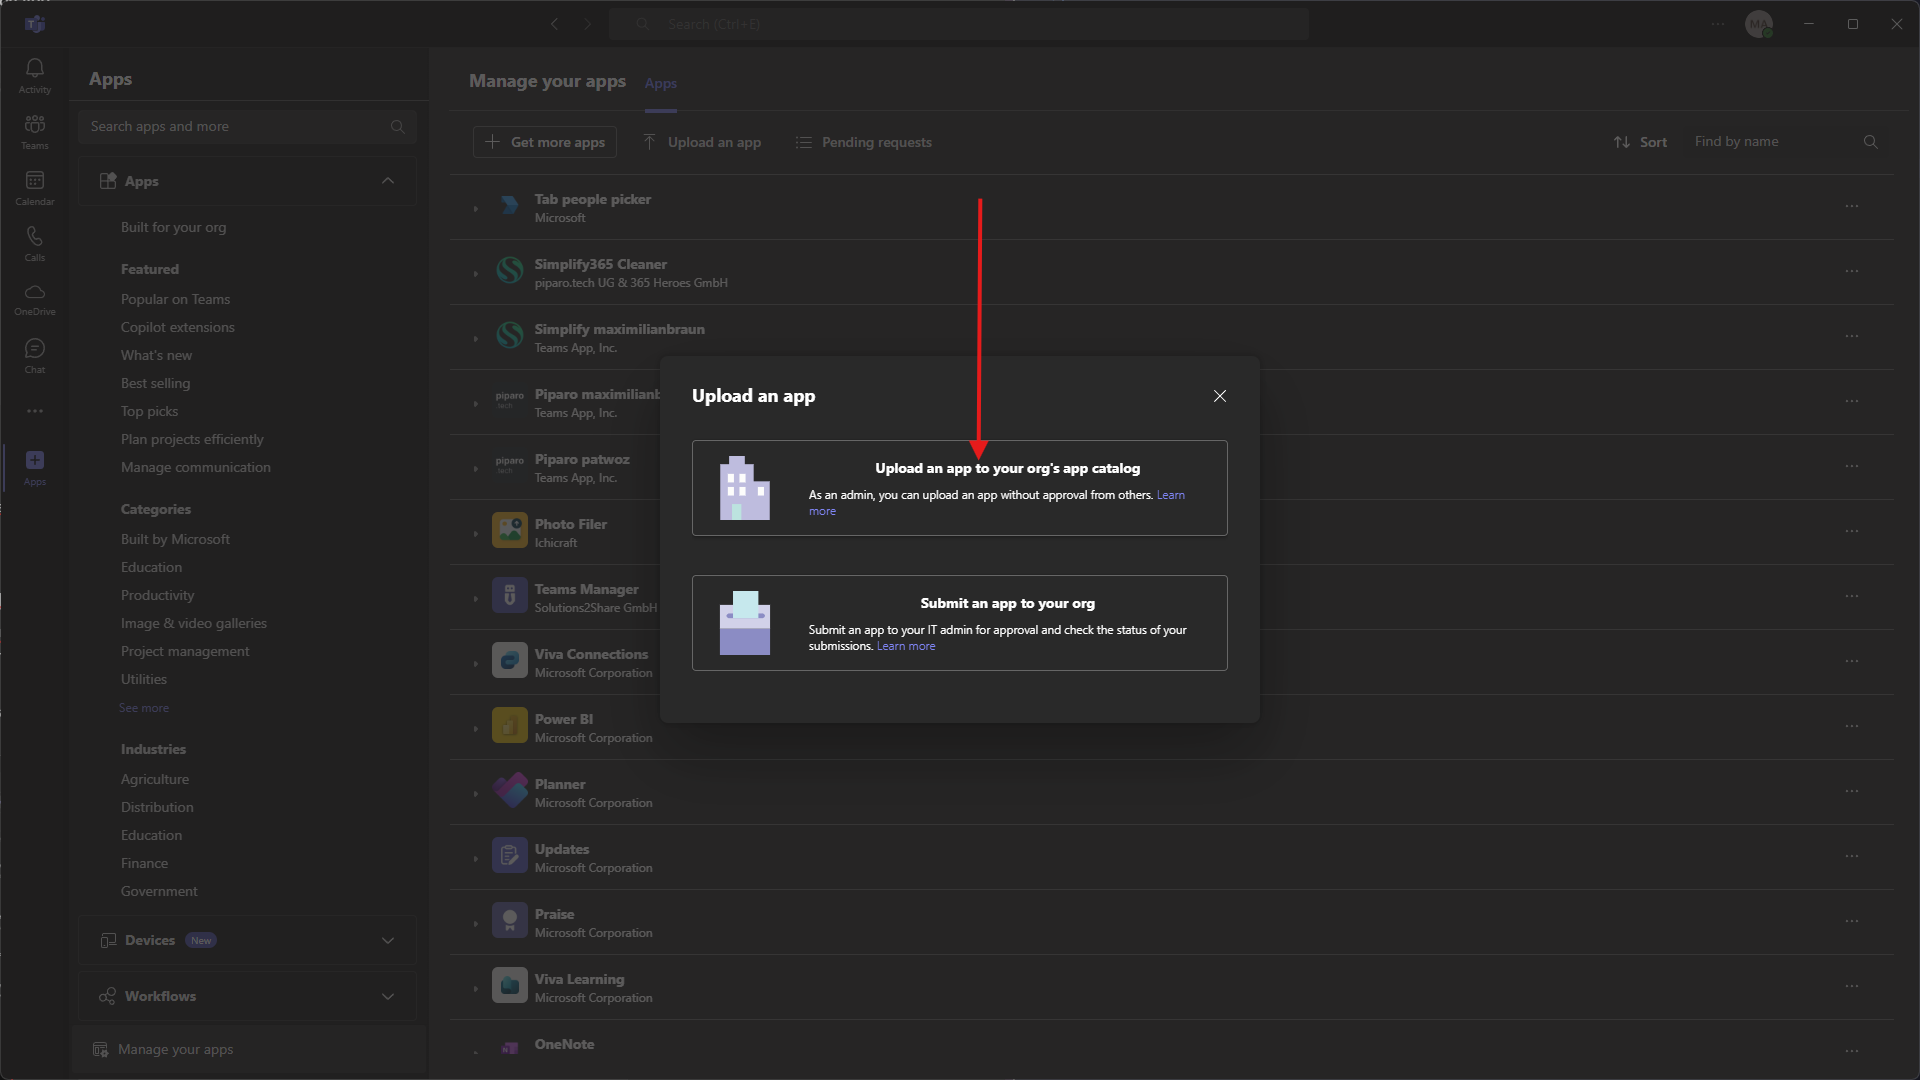The width and height of the screenshot is (1920, 1080).
Task: Click the Simplify365 Cleaner app icon
Action: click(x=510, y=271)
